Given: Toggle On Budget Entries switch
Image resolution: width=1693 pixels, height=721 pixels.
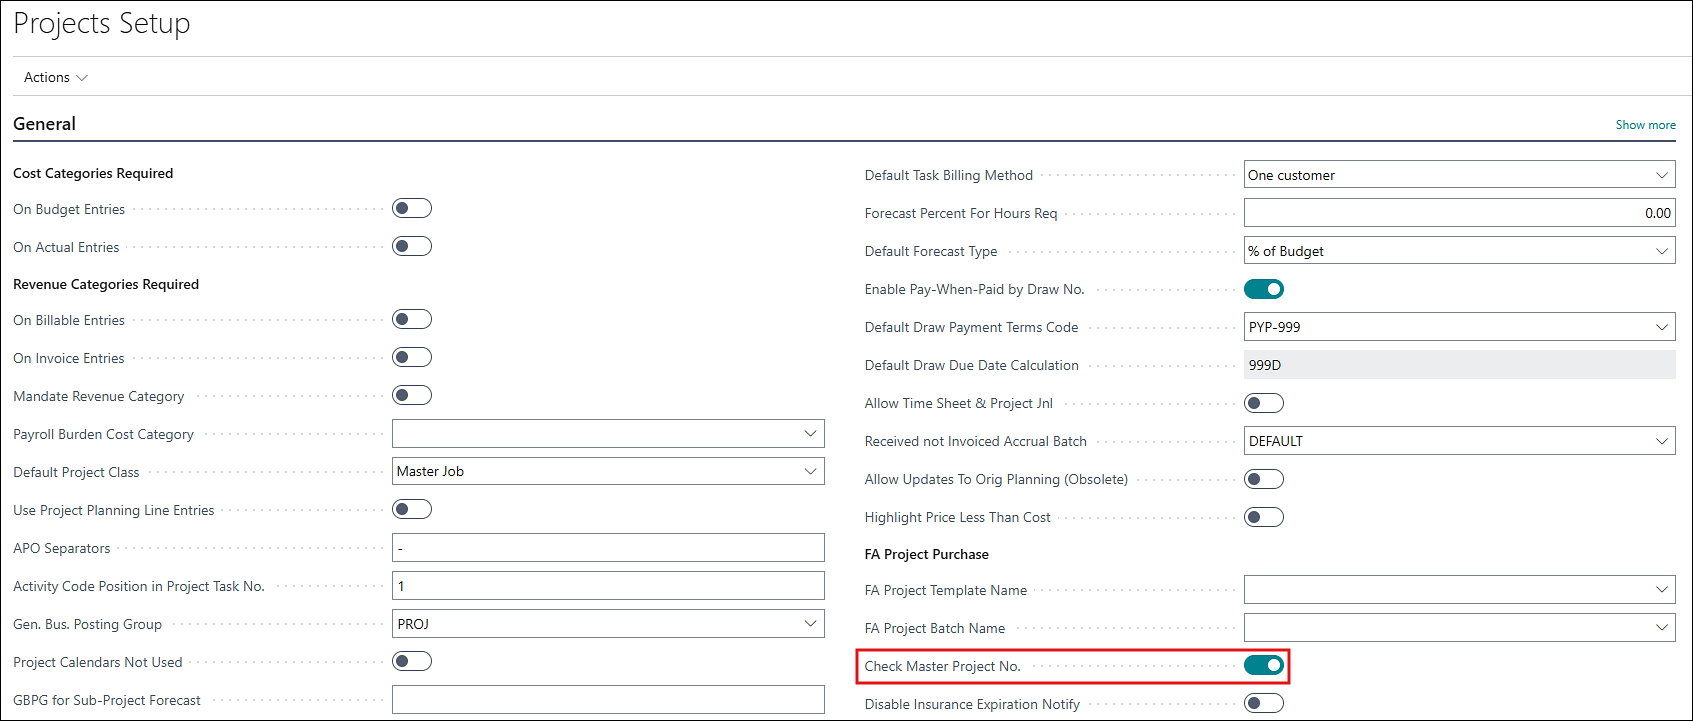Looking at the screenshot, I should 412,208.
